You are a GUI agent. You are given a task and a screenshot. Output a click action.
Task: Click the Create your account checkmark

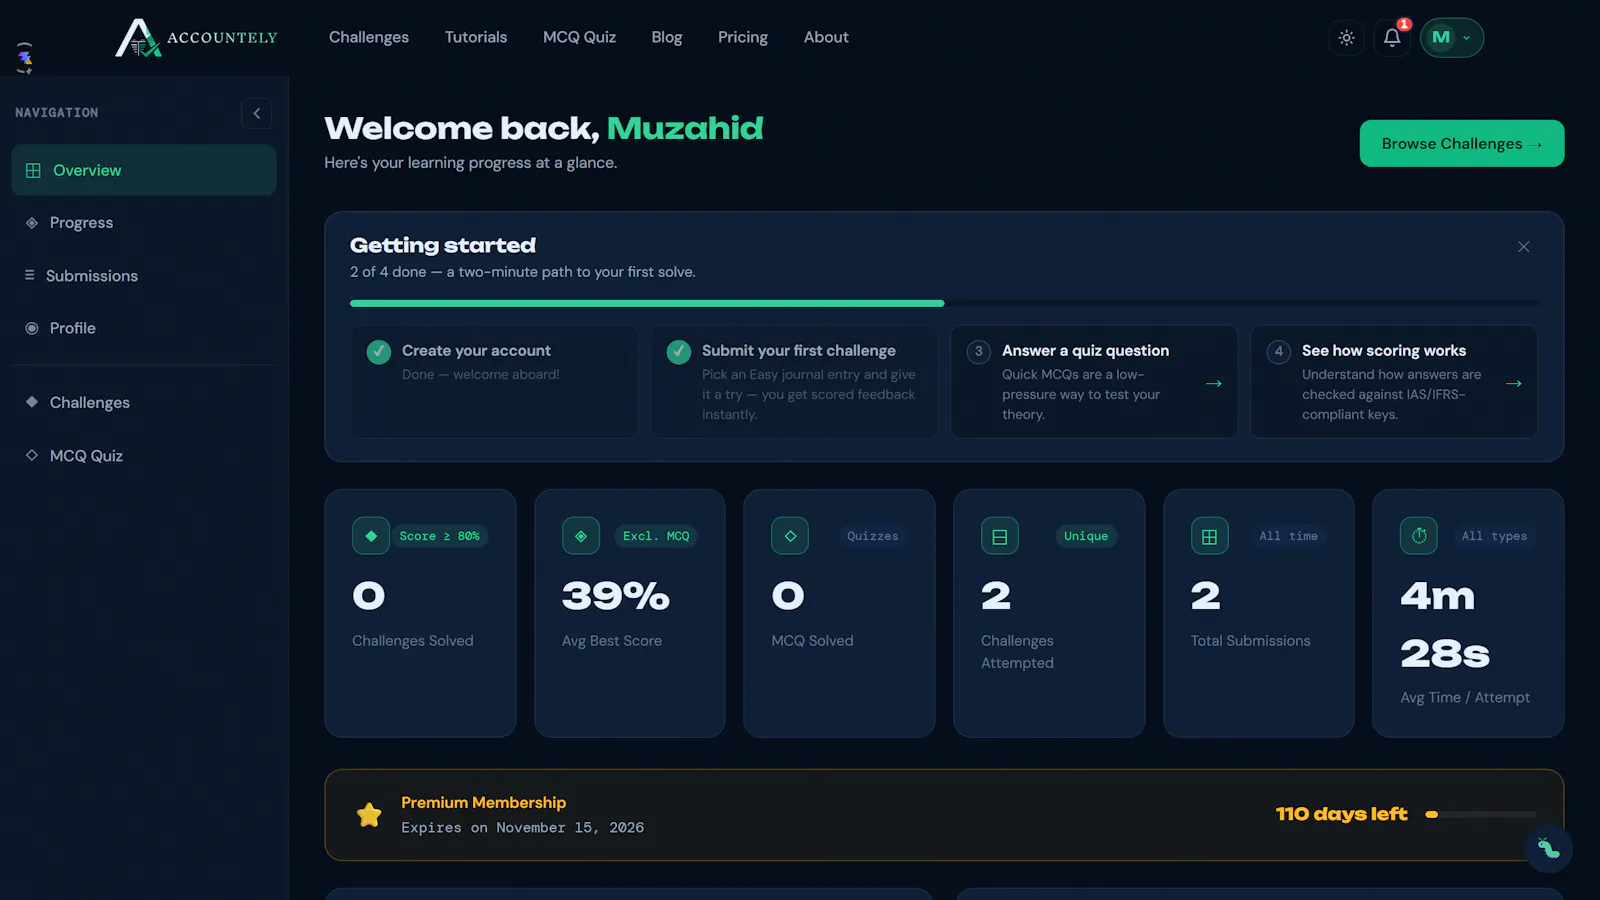(x=379, y=352)
